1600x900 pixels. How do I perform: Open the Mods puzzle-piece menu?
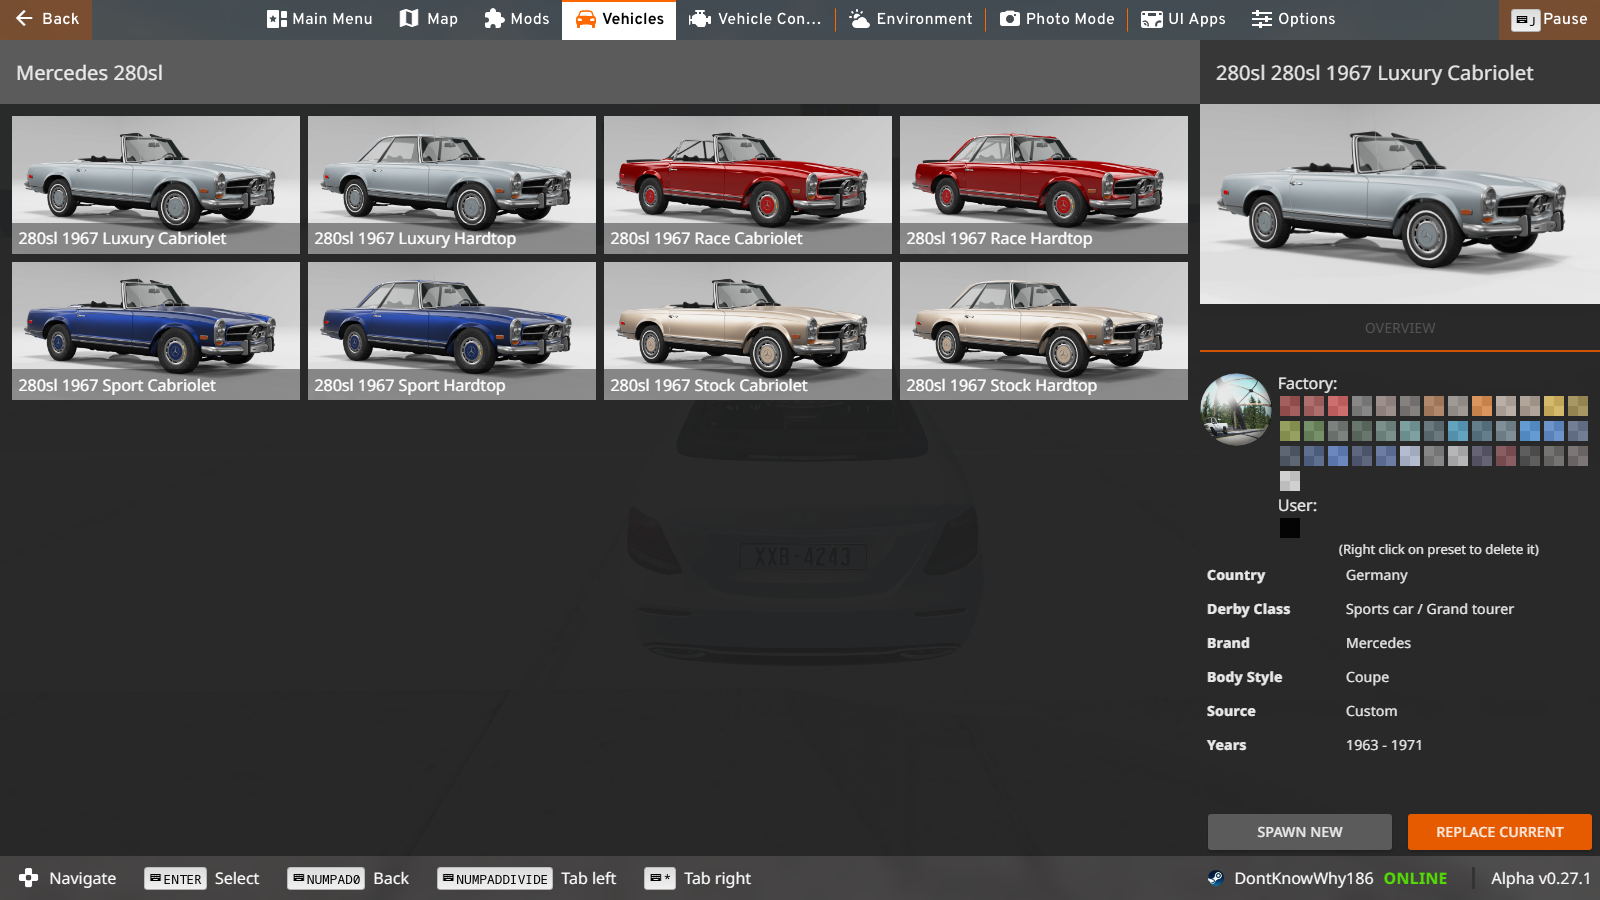(x=516, y=19)
